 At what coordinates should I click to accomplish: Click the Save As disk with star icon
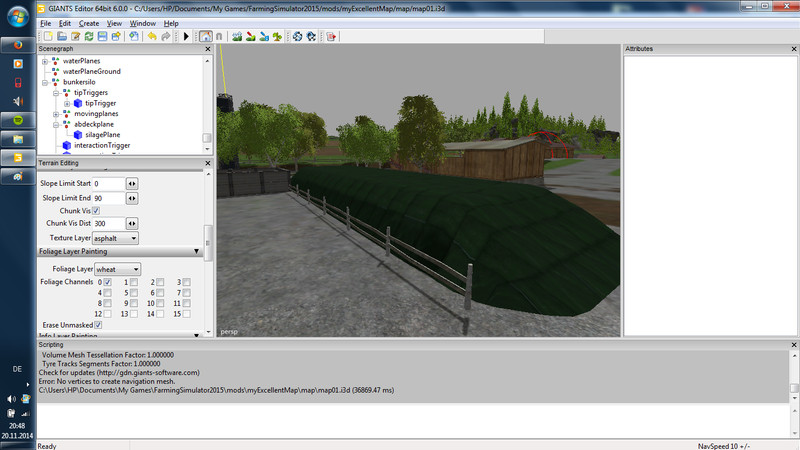click(116, 36)
